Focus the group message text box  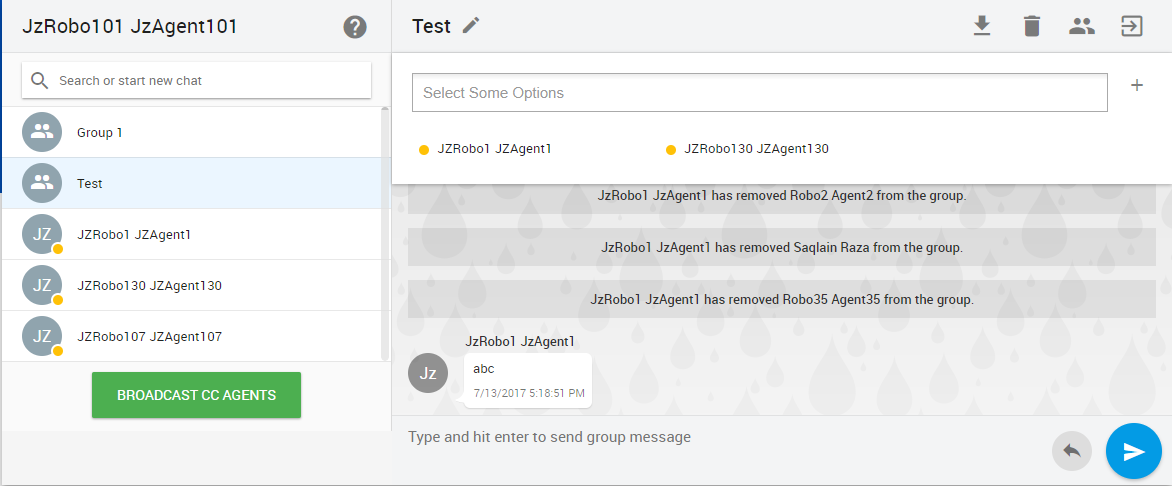coord(720,437)
